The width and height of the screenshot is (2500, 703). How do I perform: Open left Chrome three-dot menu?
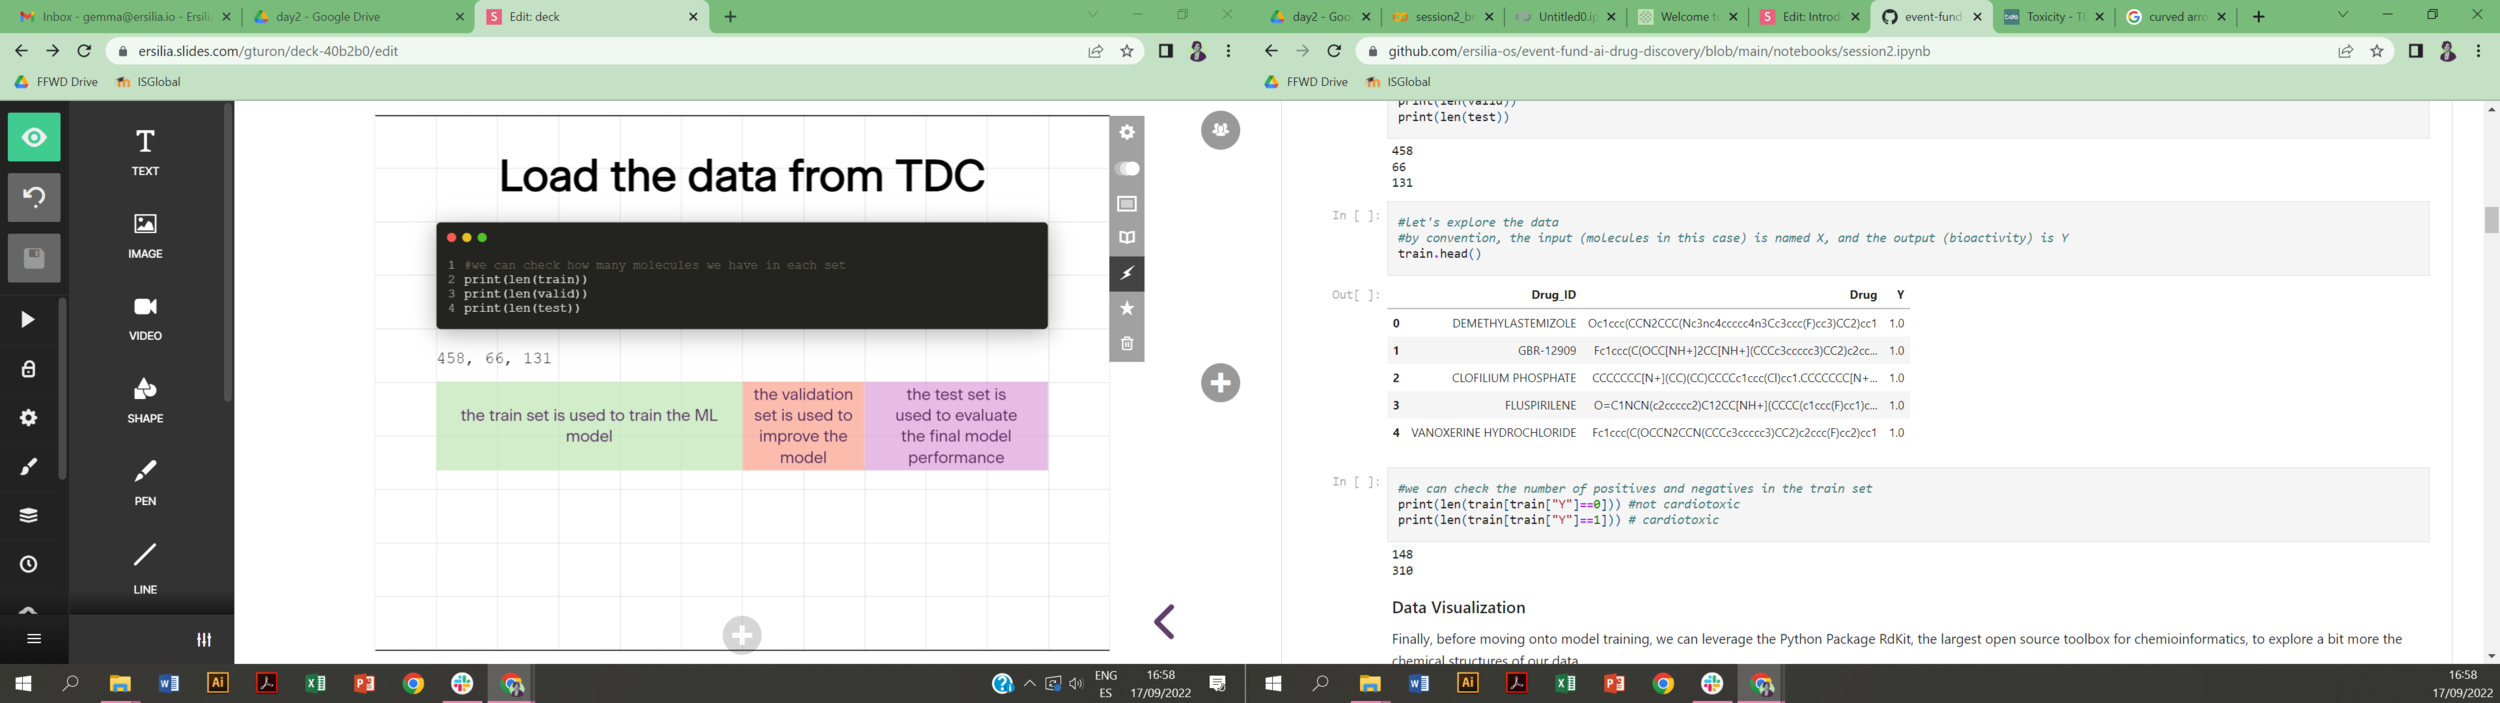pyautogui.click(x=1229, y=51)
